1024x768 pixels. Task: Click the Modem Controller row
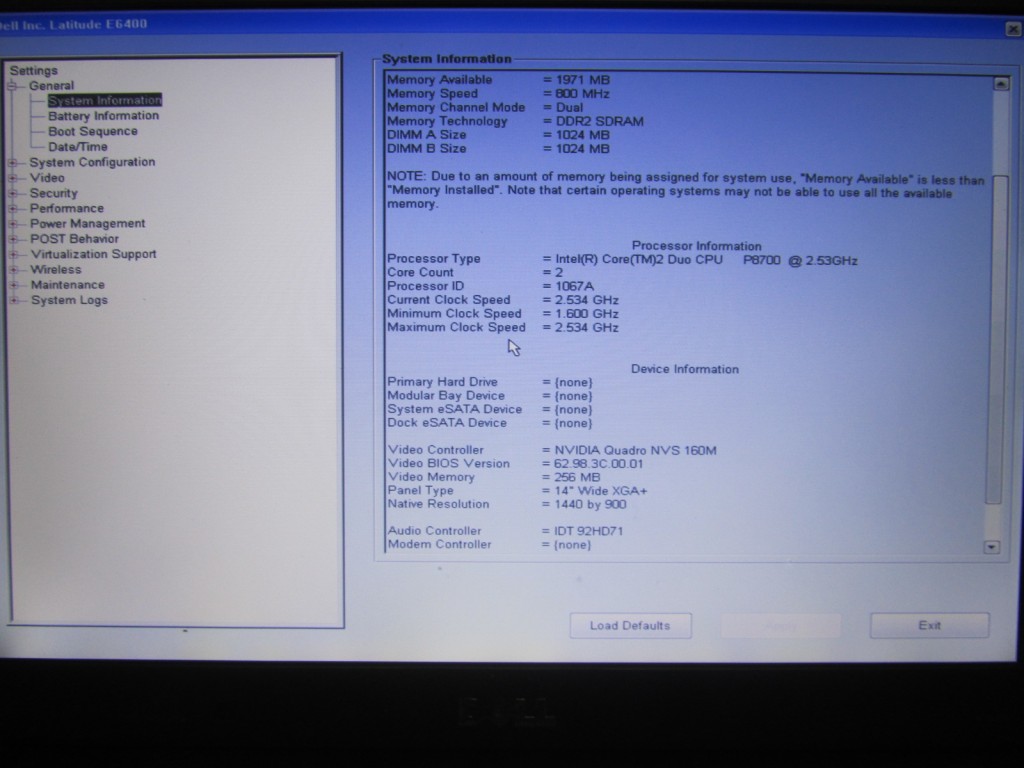489,545
